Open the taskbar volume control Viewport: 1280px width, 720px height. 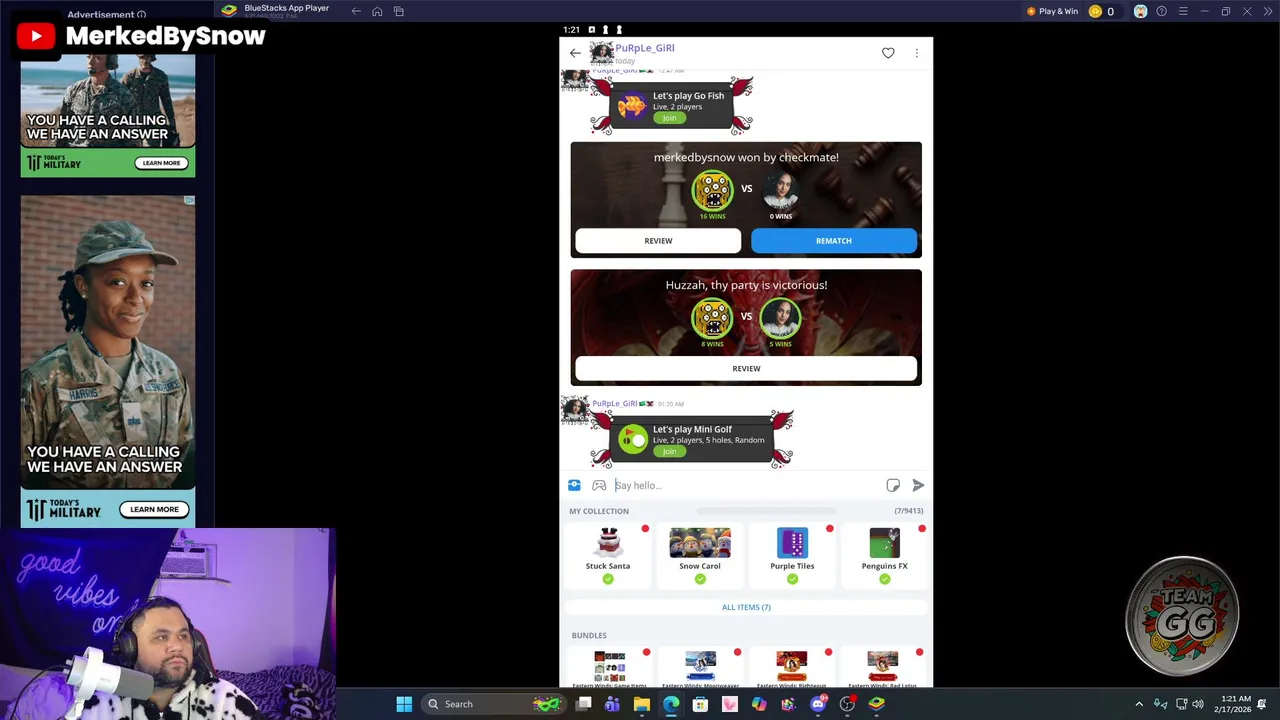pos(1198,704)
